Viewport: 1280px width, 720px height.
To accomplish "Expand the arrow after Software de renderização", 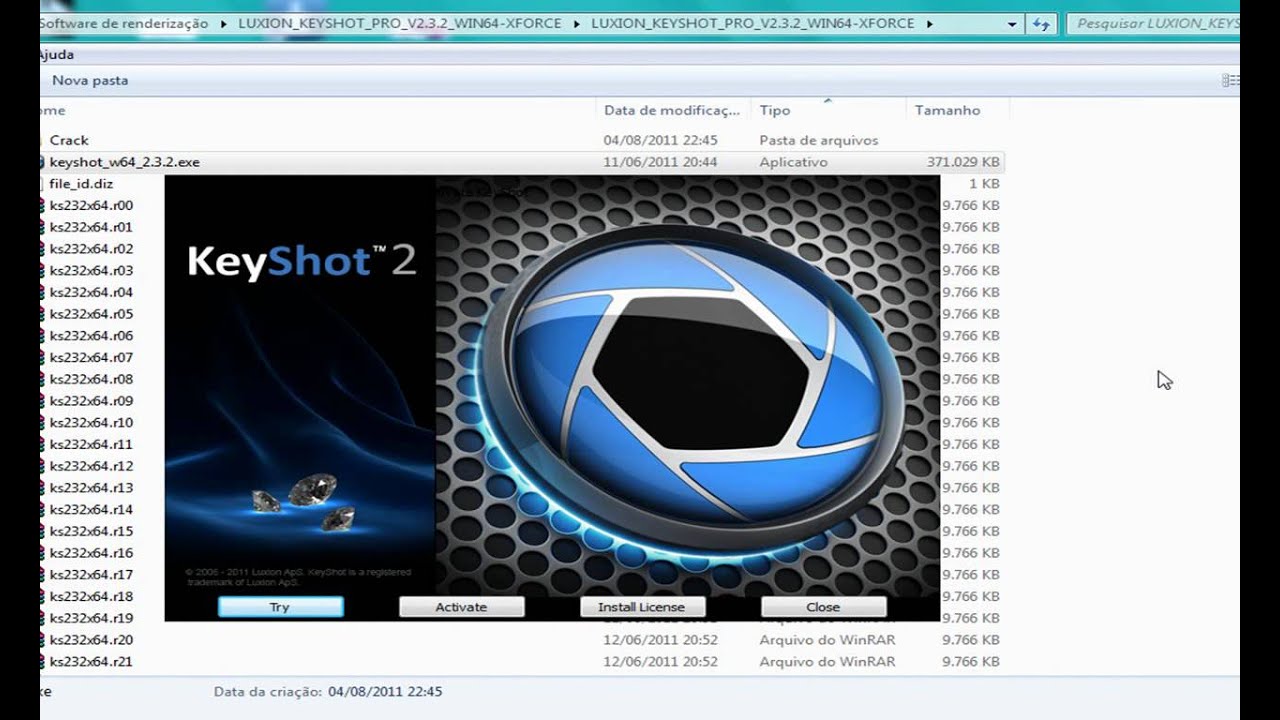I will (x=224, y=23).
